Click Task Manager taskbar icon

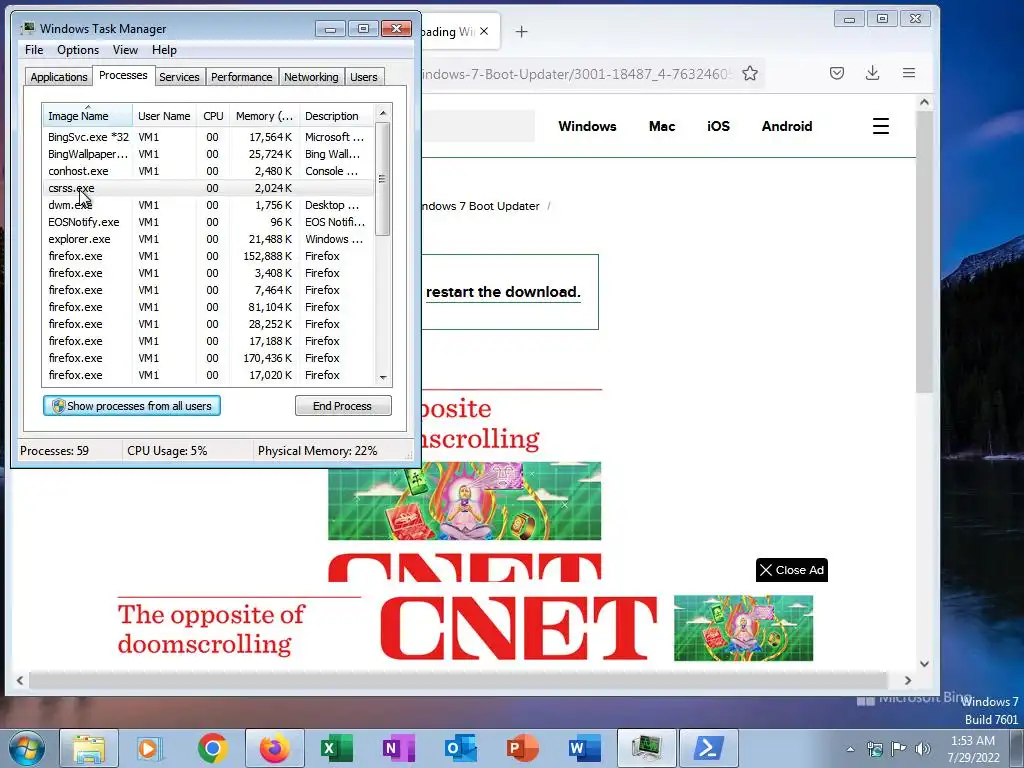click(x=646, y=748)
